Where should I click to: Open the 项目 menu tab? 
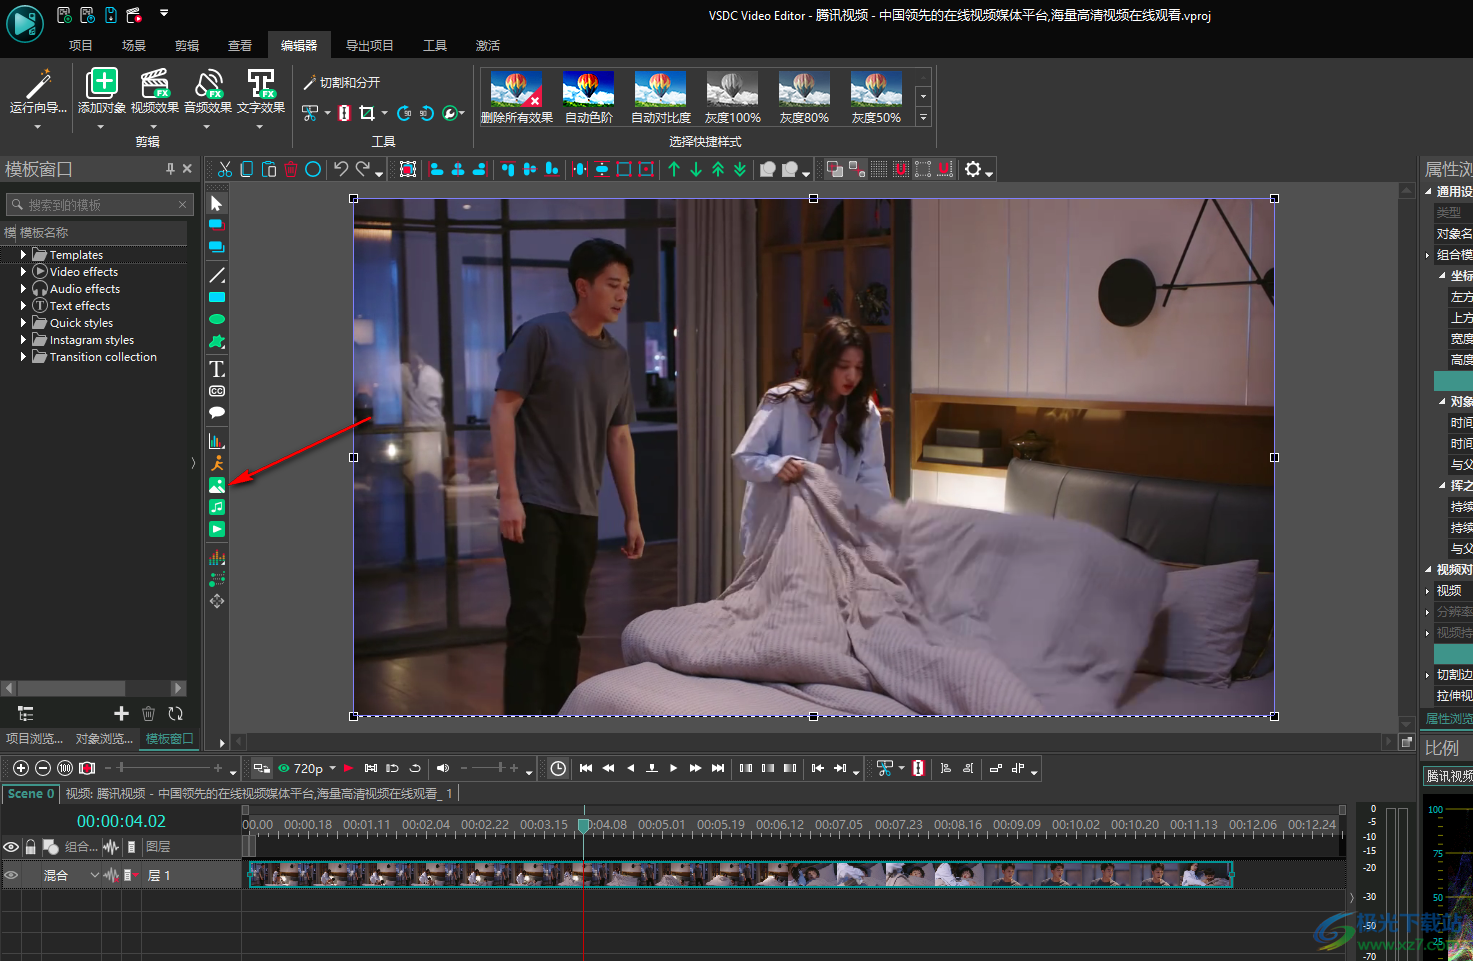click(81, 46)
